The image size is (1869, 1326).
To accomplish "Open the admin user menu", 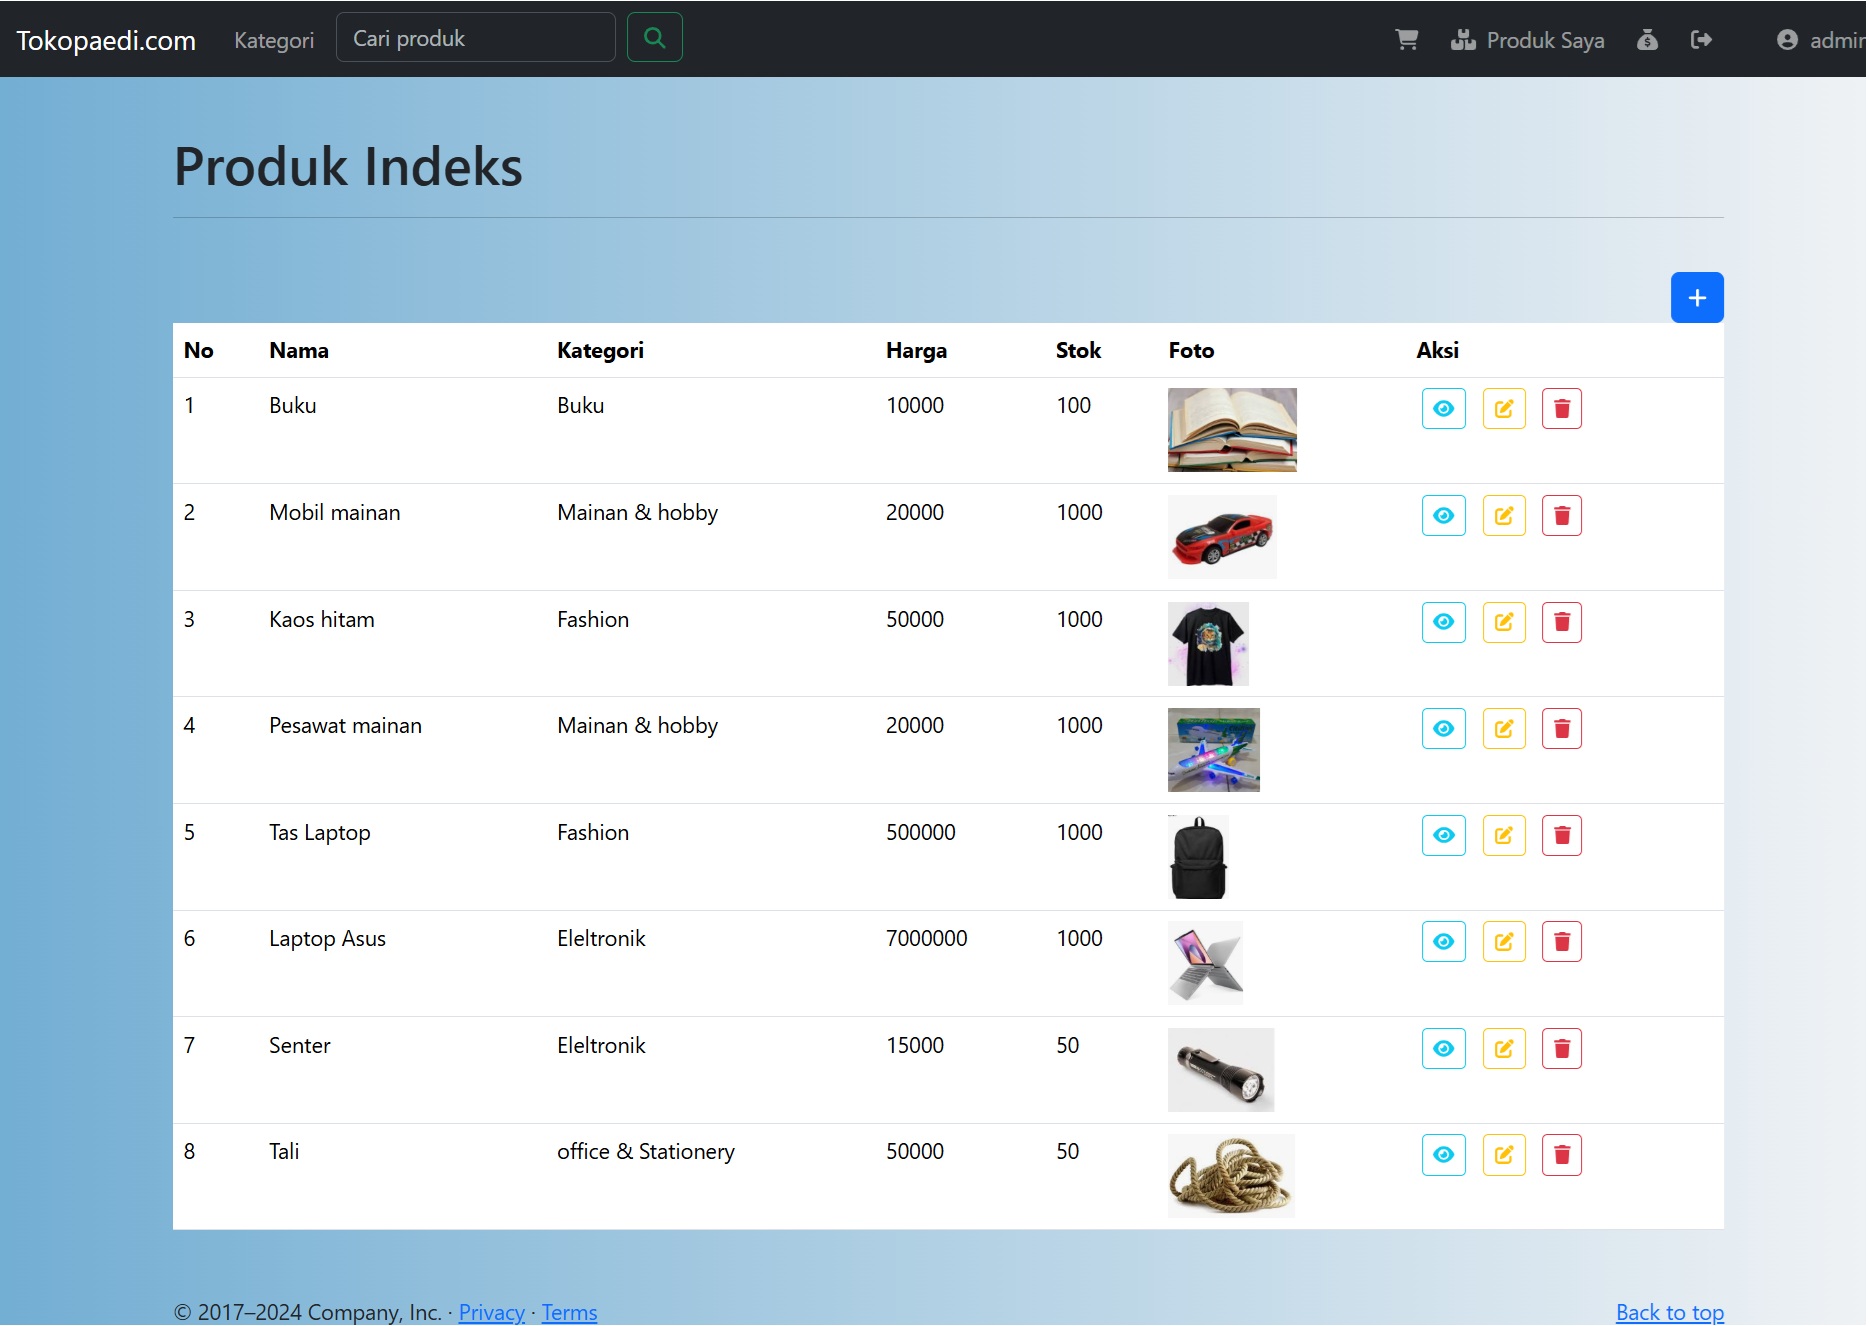I will point(1820,40).
